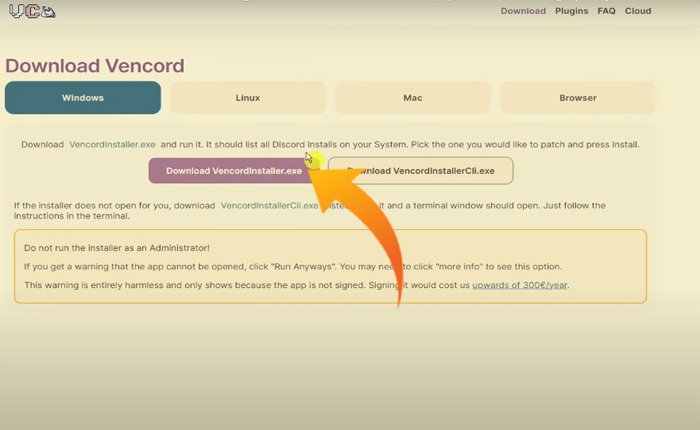Screen dimensions: 700x430
Task: Click the "This warning is entirely harmless" text
Action: pos(200,285)
